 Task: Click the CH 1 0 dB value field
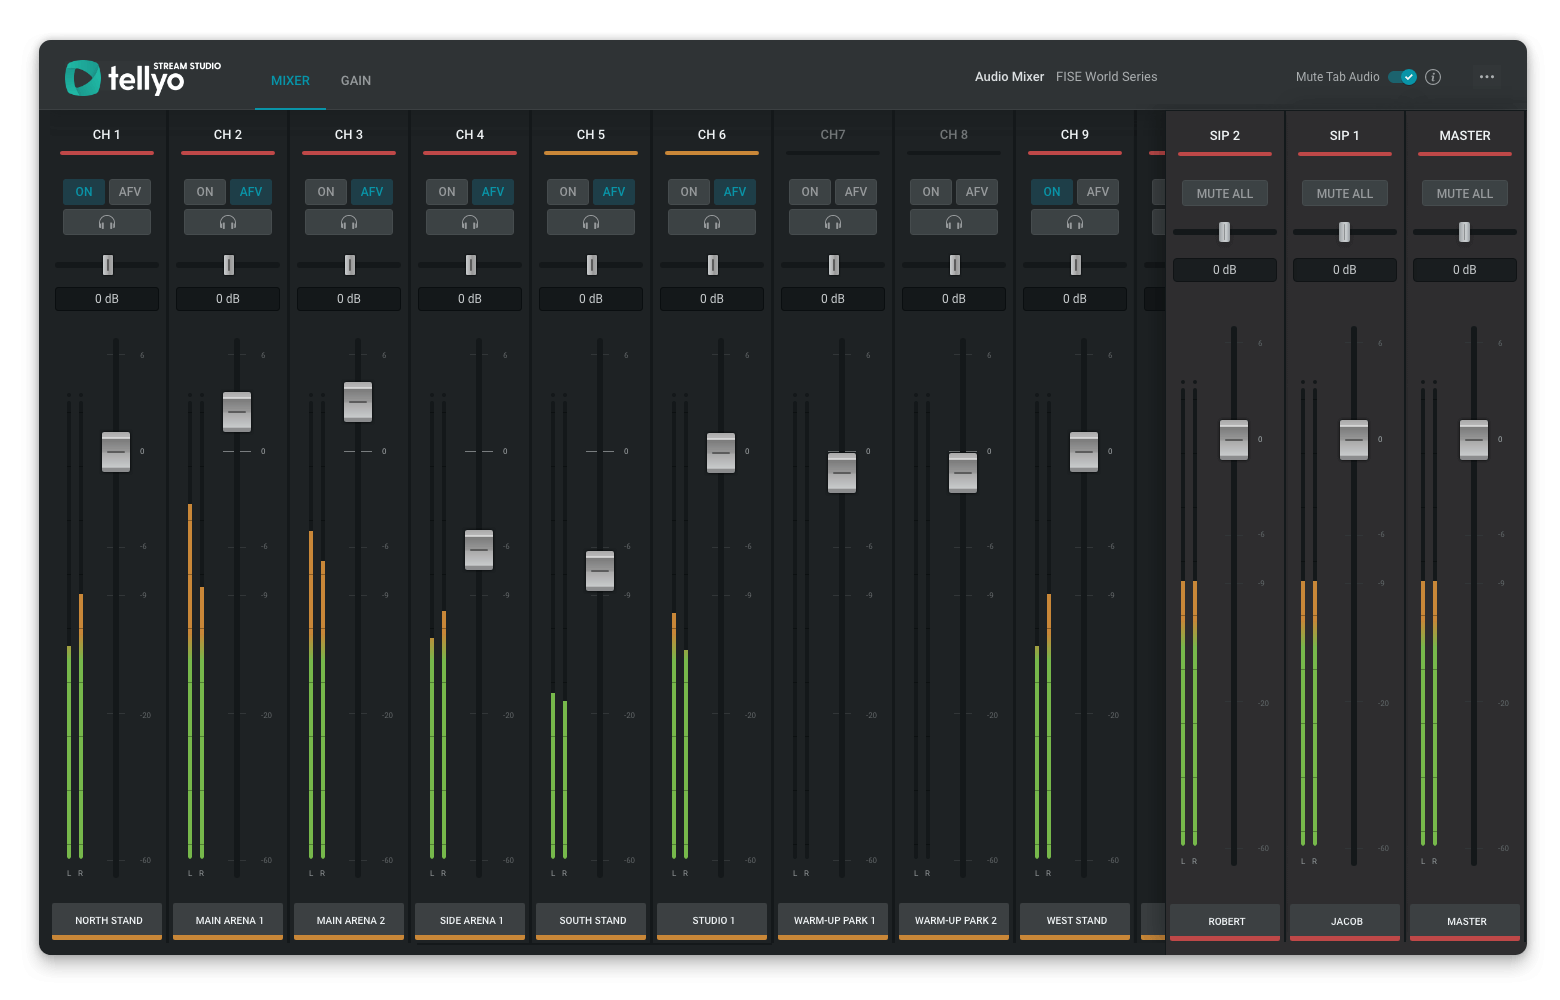click(107, 299)
